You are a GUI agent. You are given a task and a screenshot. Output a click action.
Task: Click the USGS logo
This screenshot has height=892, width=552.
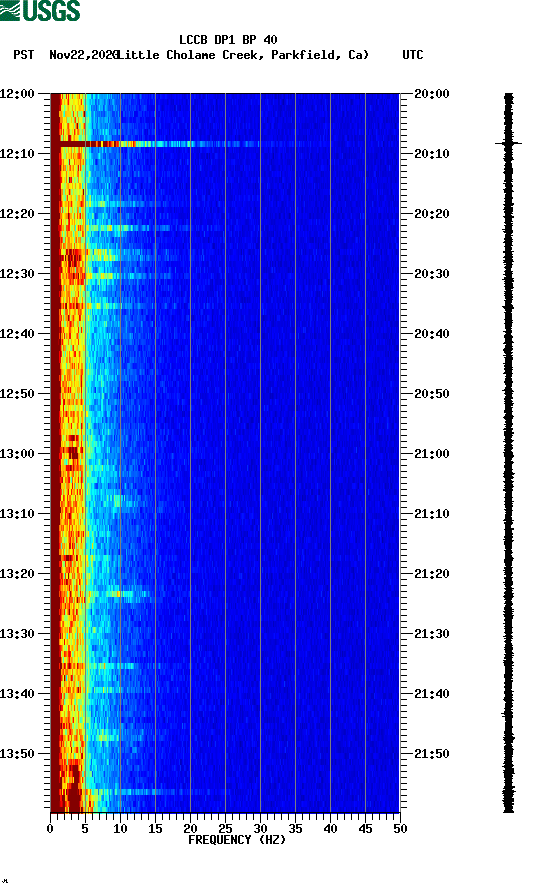40,10
